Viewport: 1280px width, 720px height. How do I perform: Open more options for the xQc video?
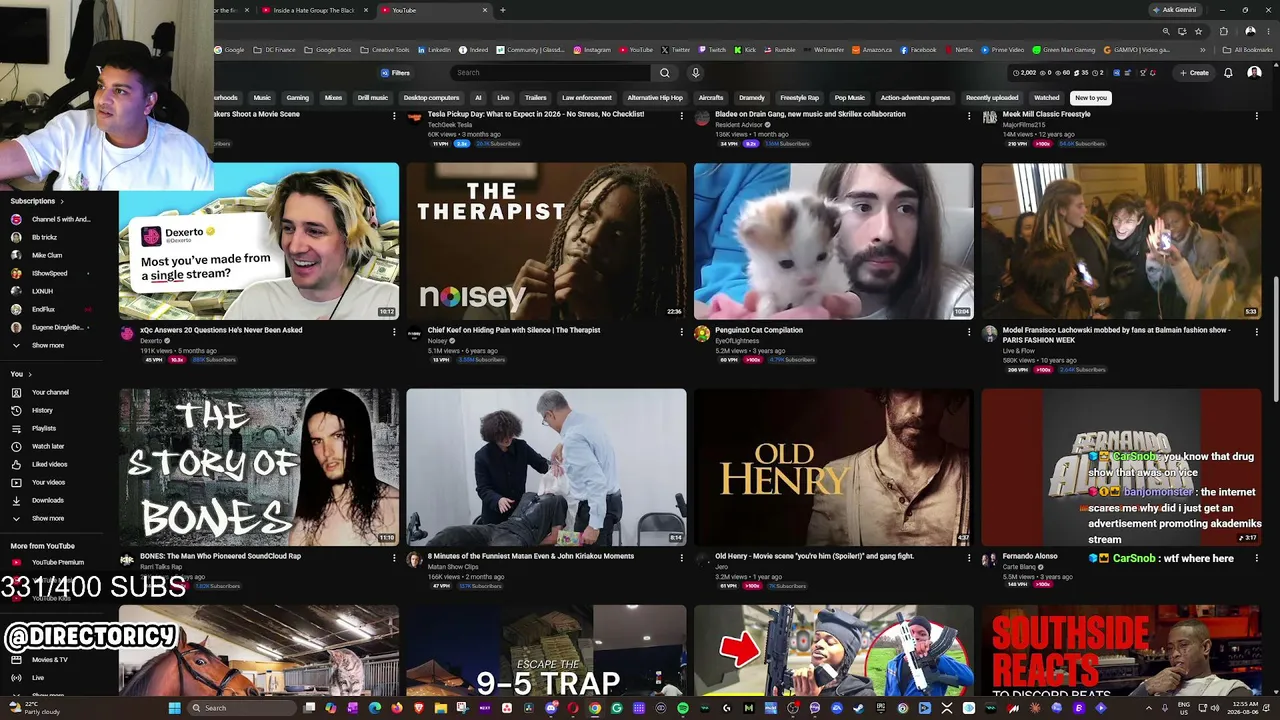394,332
